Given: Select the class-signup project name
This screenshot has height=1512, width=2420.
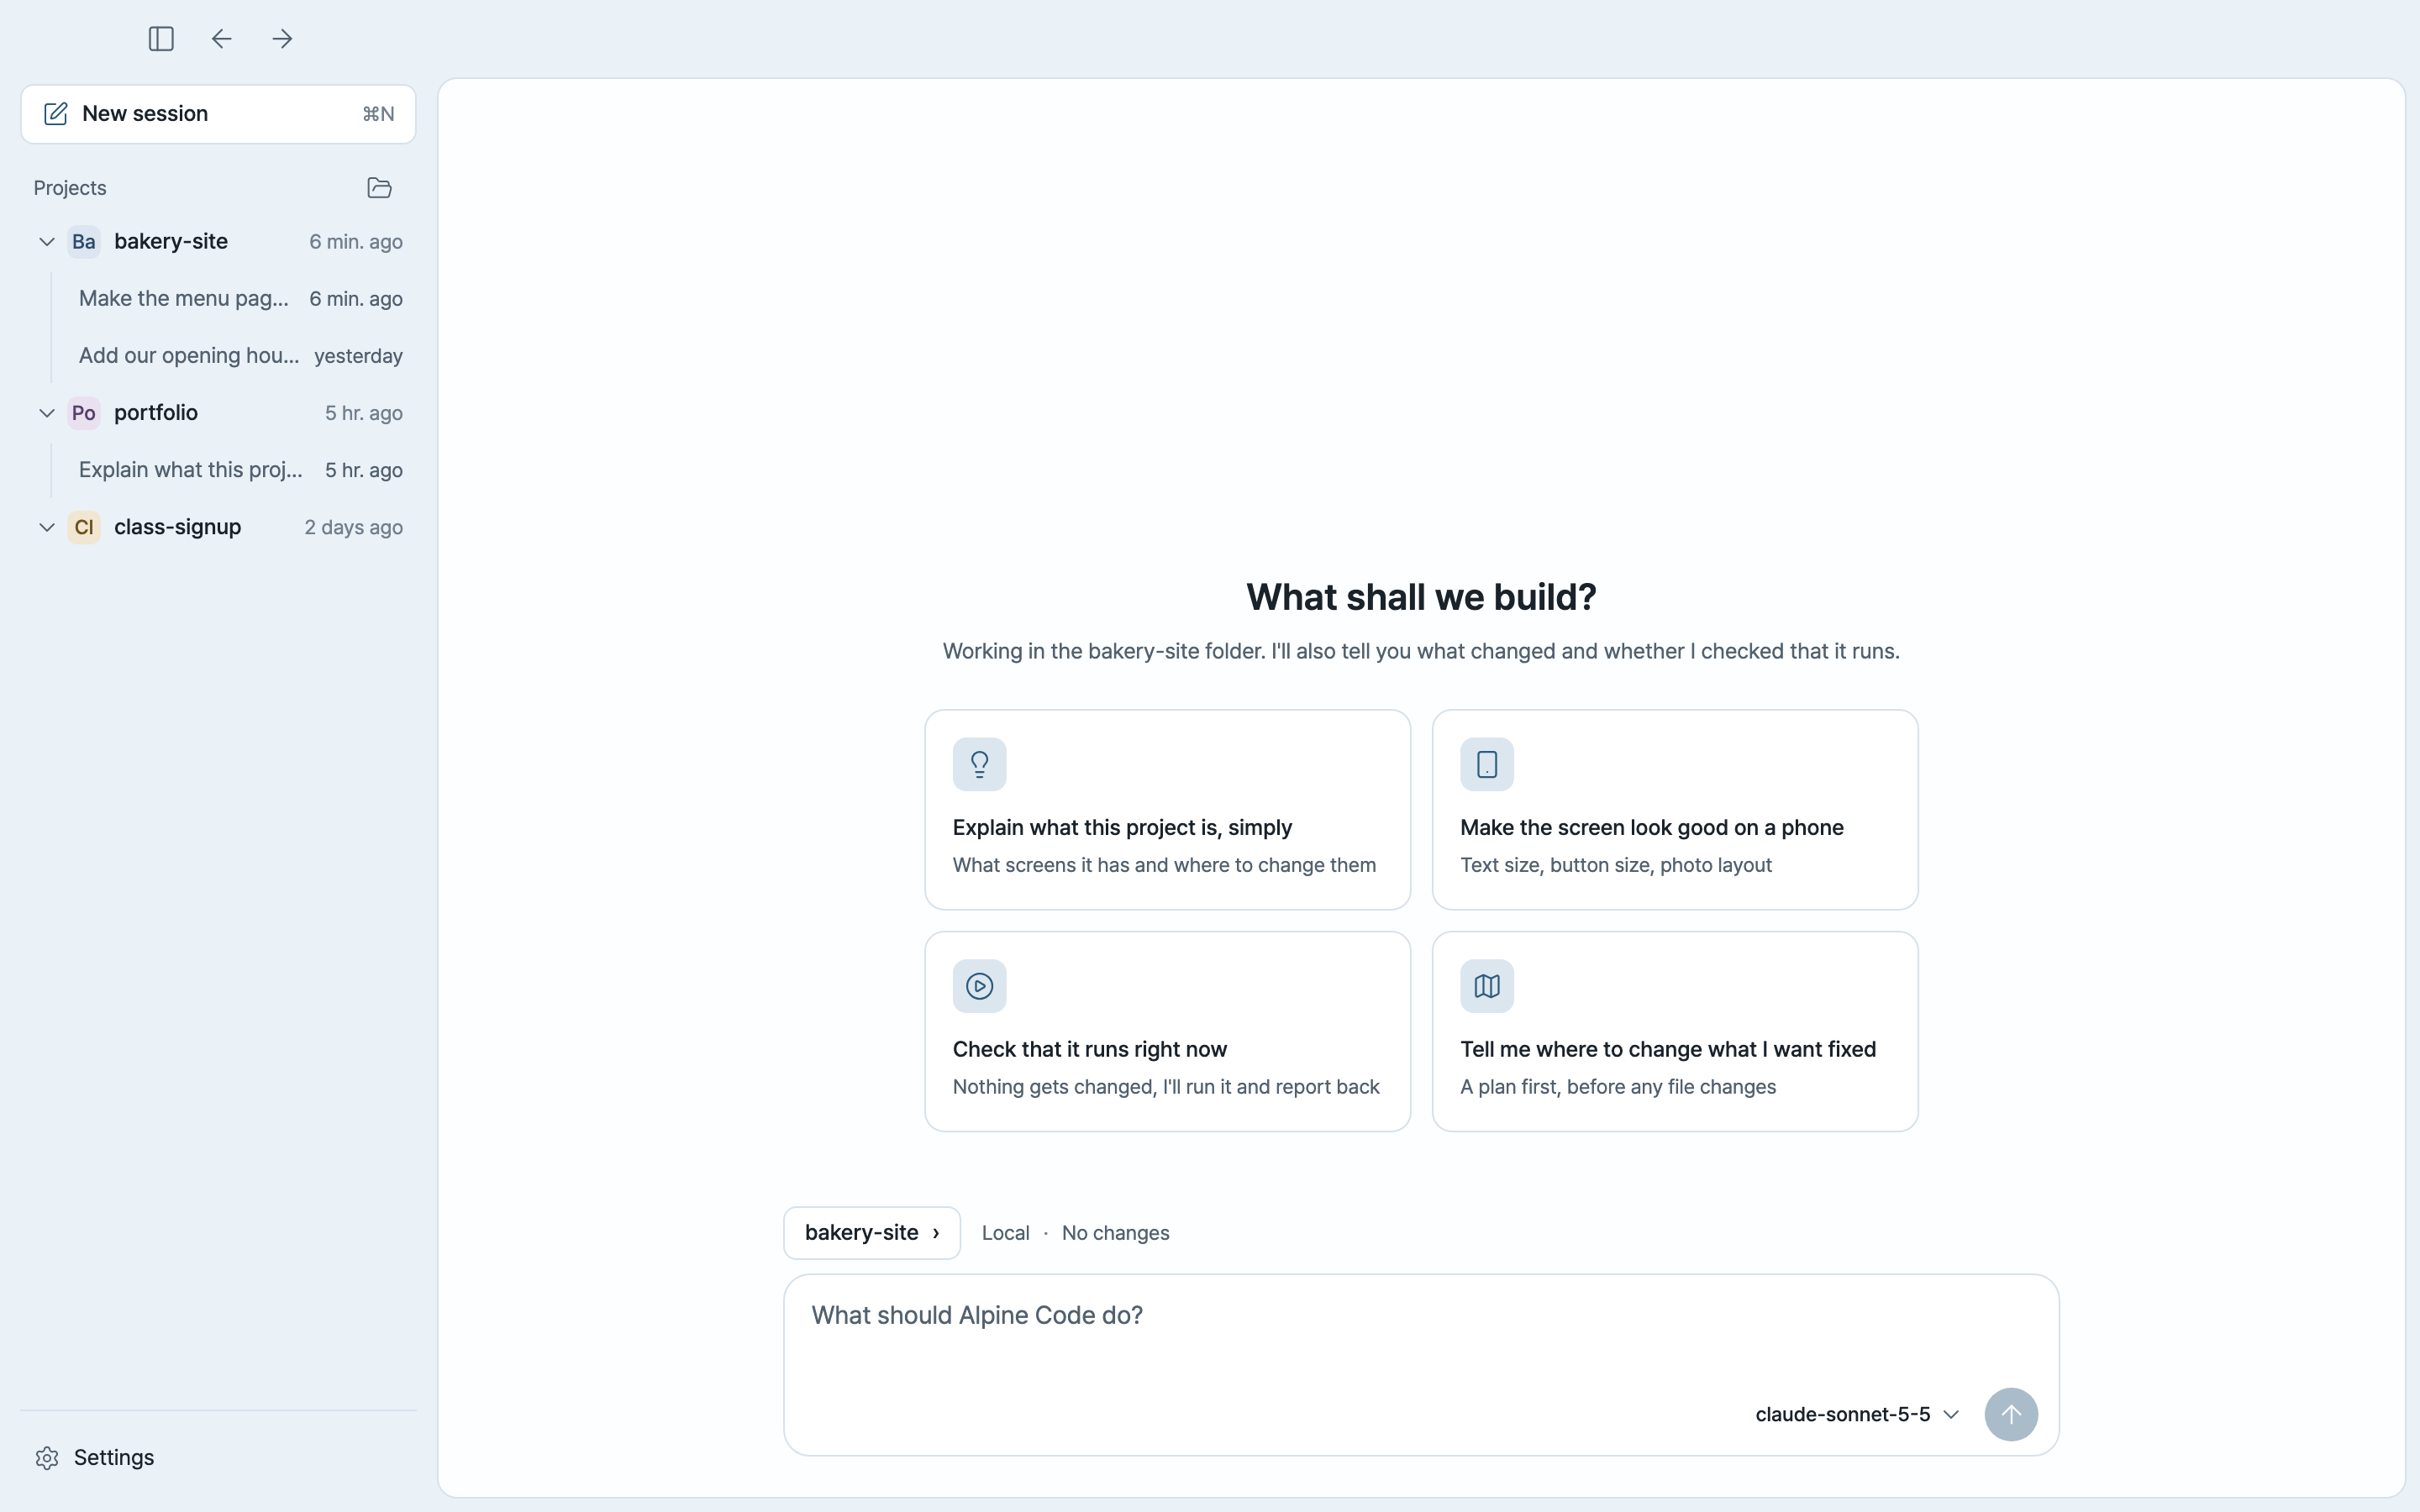Looking at the screenshot, I should point(178,527).
